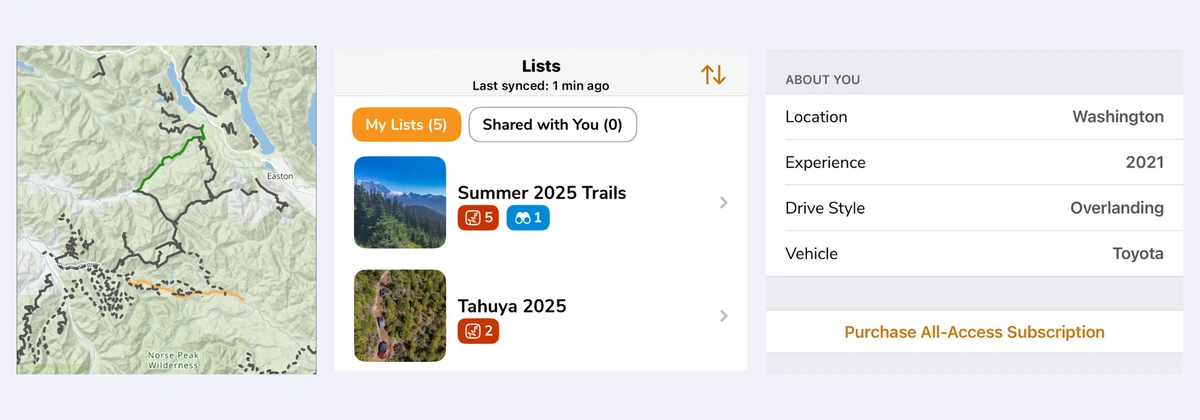Click the red trail badge showing 2
1200x420 pixels.
(x=478, y=331)
